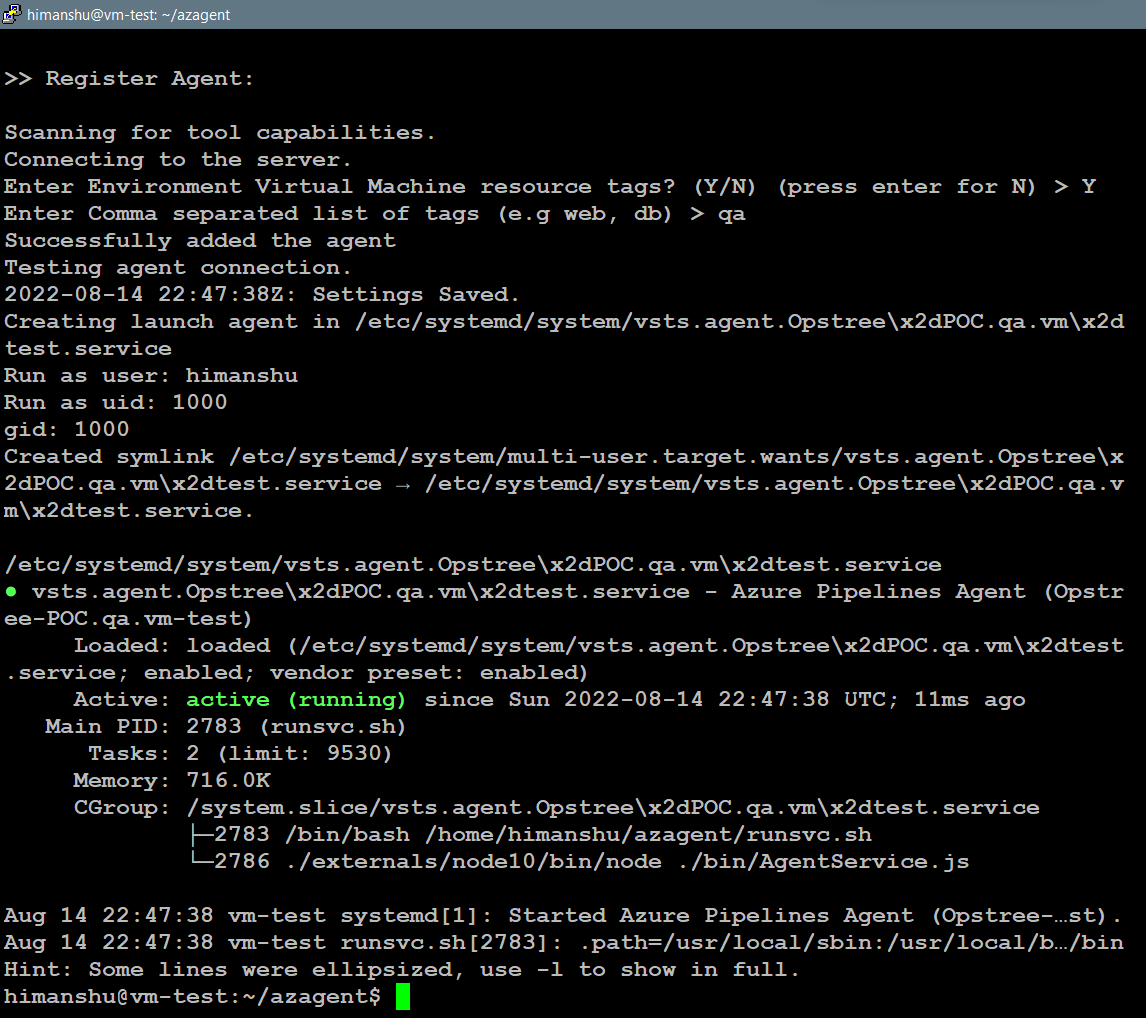Image resolution: width=1146 pixels, height=1018 pixels.
Task: Click the '>> Register Agent:' heading line
Action: pos(129,78)
